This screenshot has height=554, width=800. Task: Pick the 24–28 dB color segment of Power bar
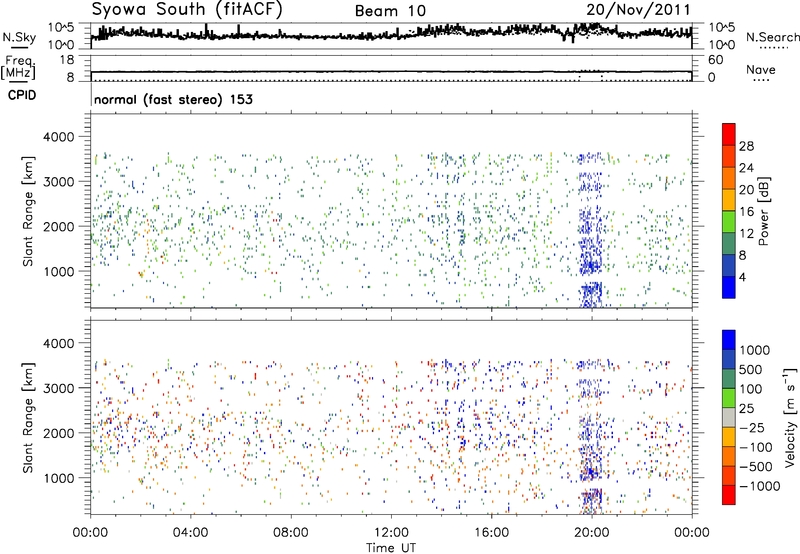coord(729,156)
